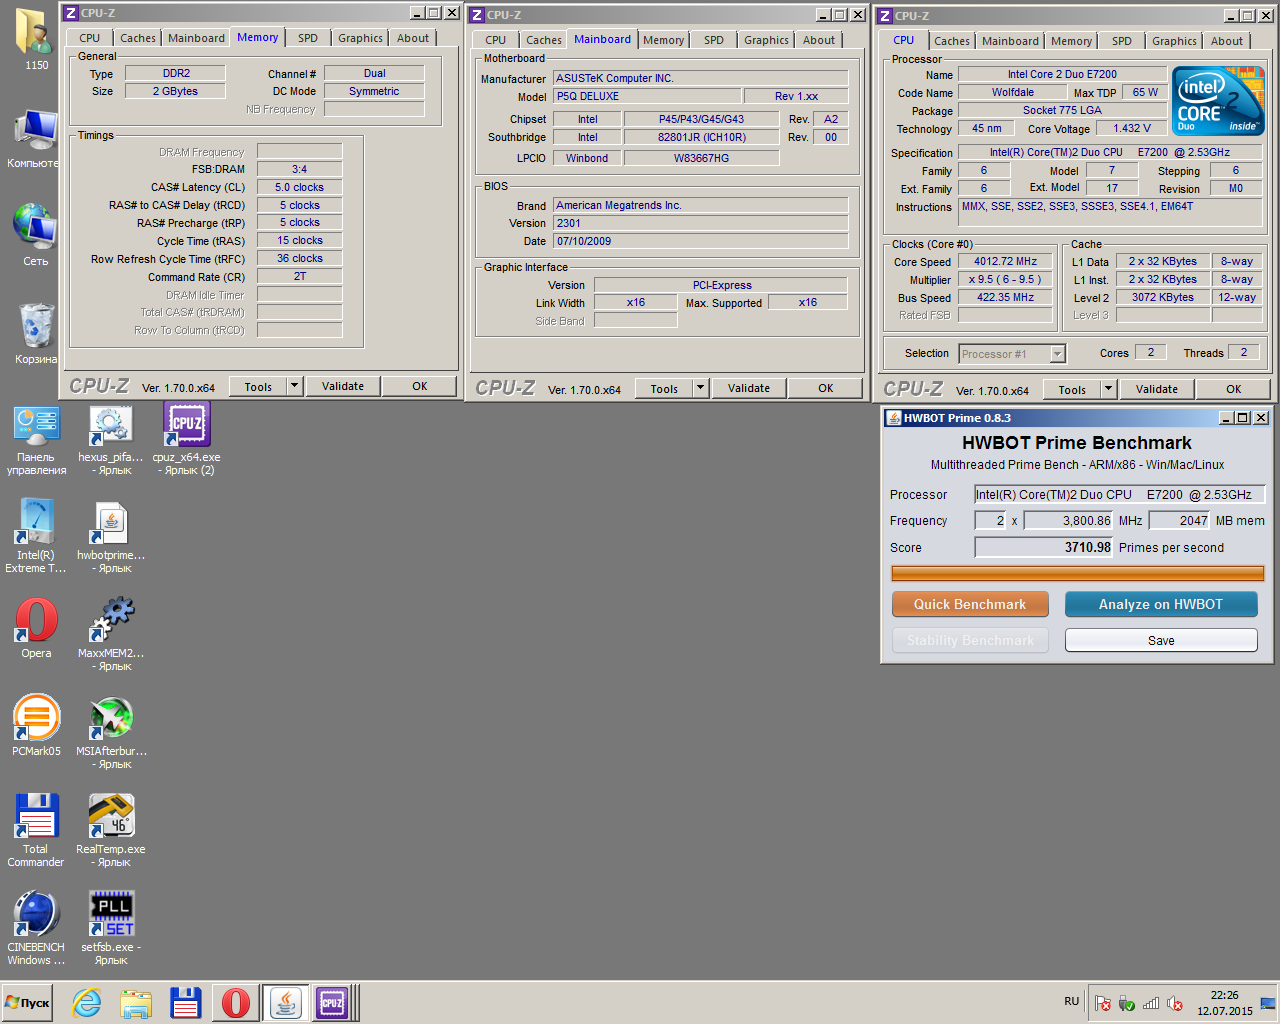Select the Core Speed value 4012.72 MHz

[1006, 261]
